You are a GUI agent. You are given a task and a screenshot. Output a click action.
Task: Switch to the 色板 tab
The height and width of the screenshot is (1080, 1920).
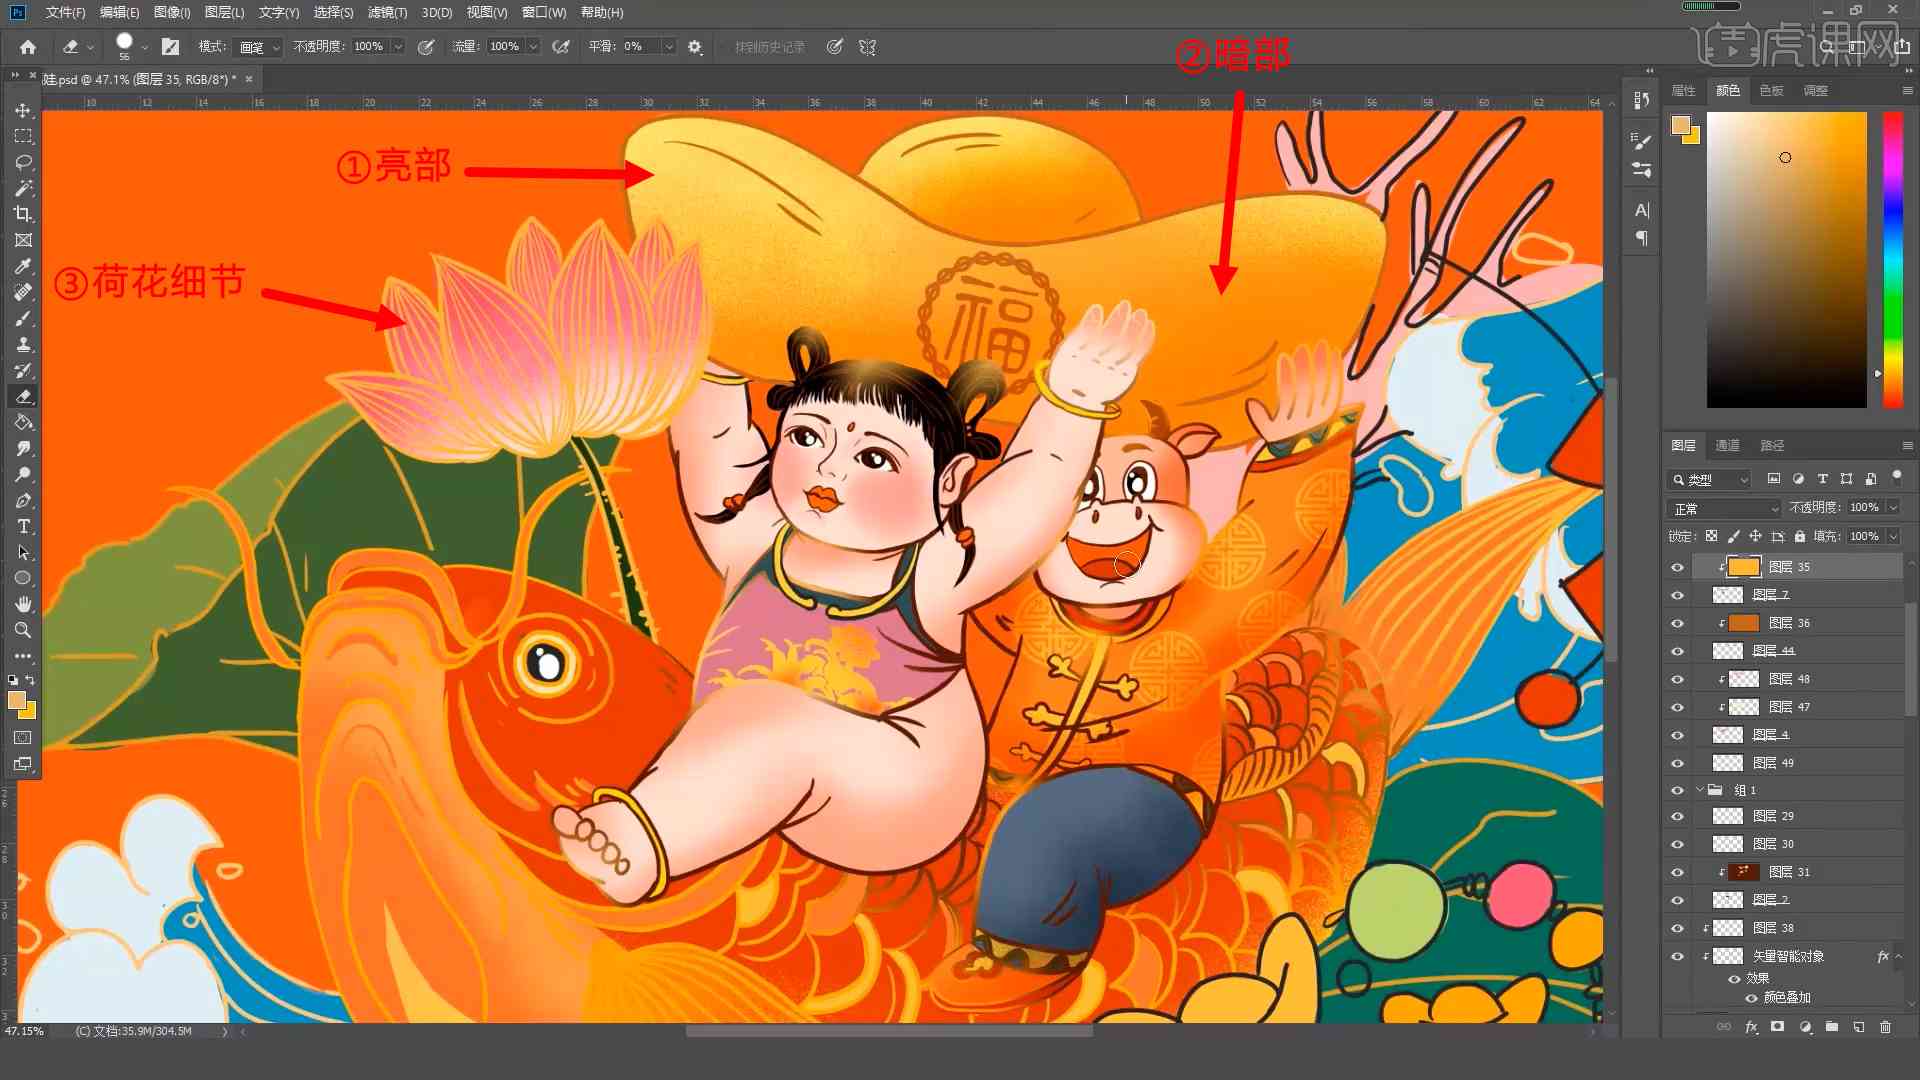click(x=1771, y=90)
